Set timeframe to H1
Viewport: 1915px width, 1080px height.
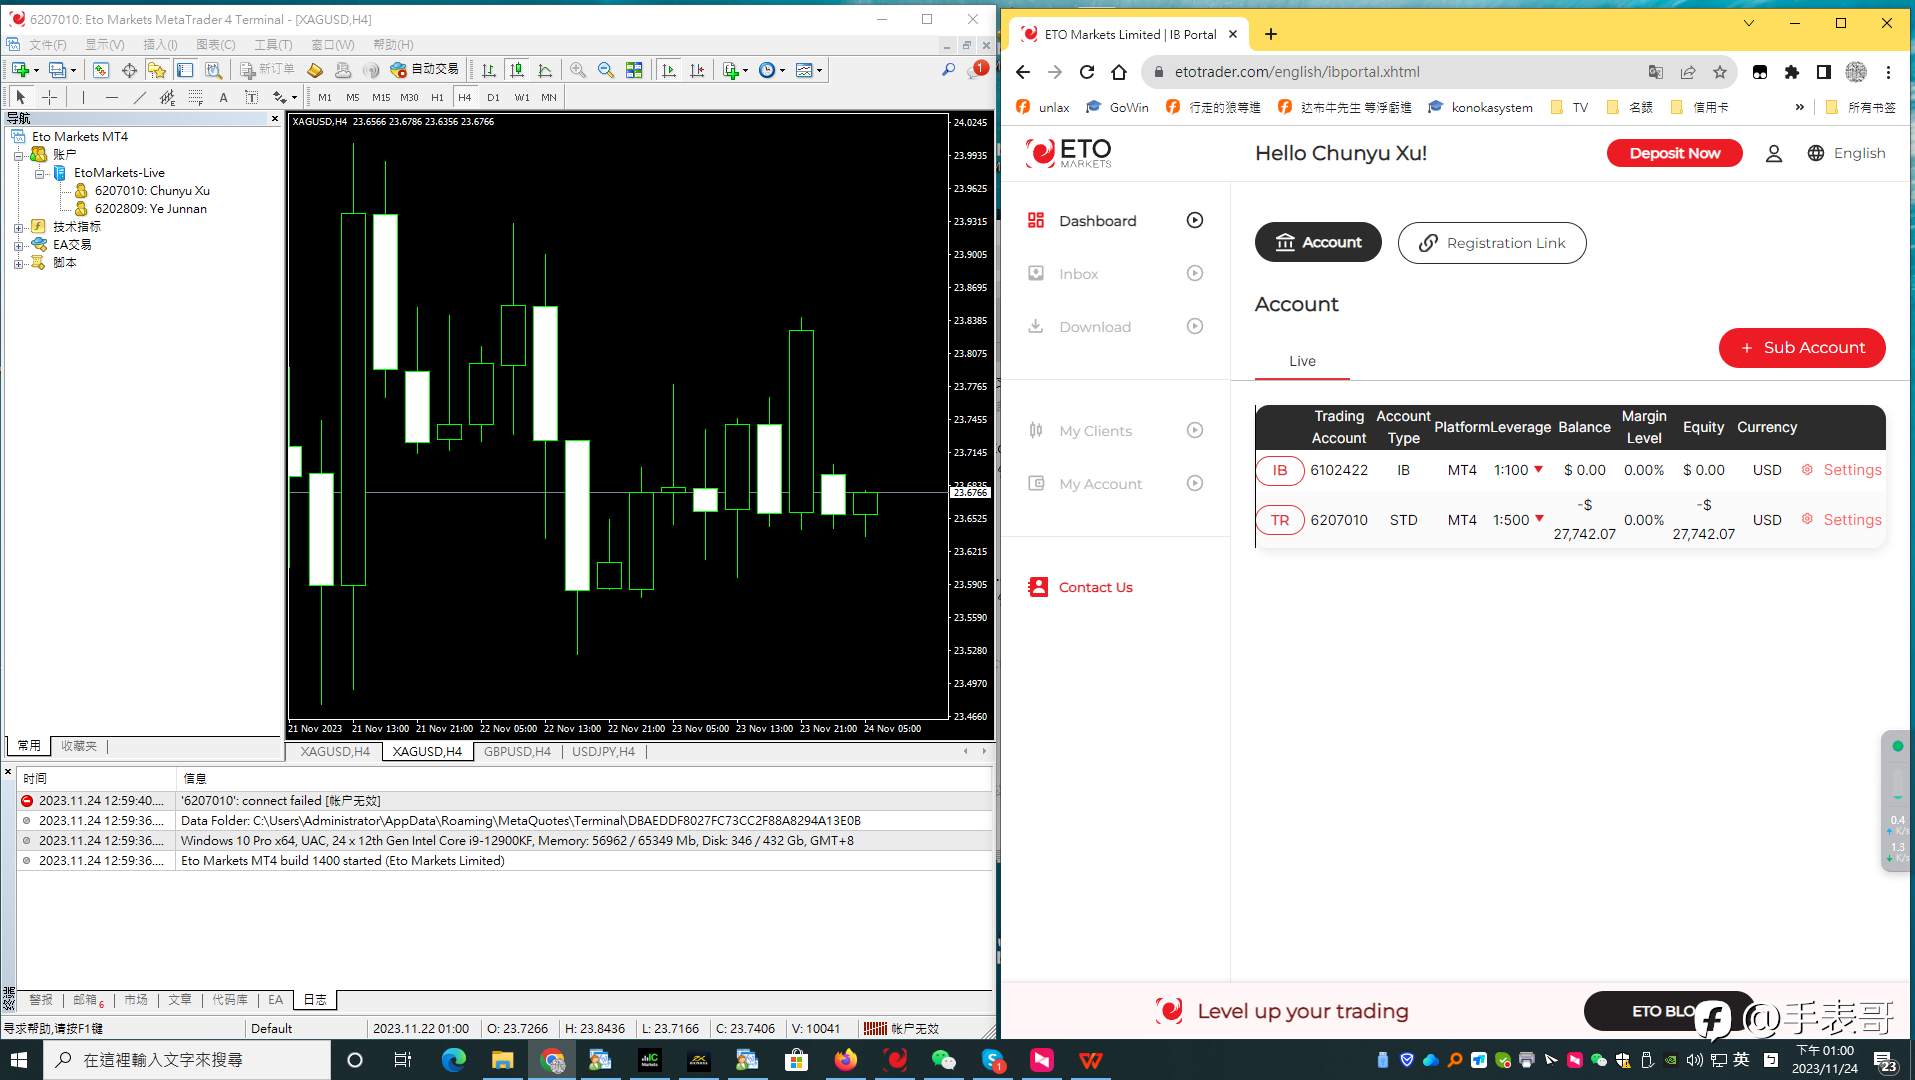pos(437,97)
